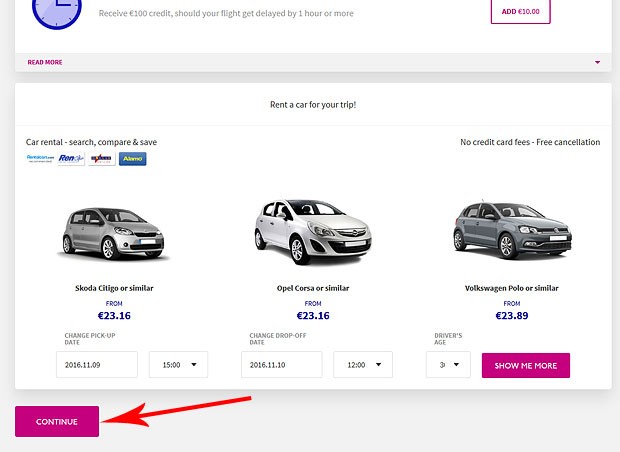Click the second car rental brand logo
Image resolution: width=620 pixels, height=452 pixels.
pyautogui.click(x=71, y=159)
